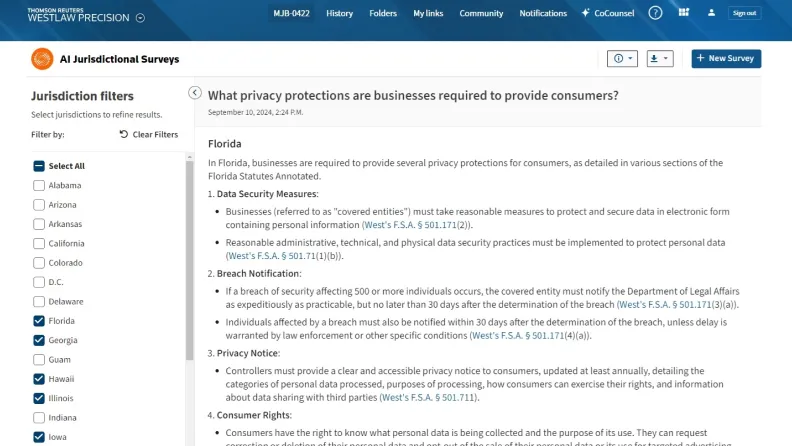Uncheck the Florida jurisdiction checkbox
792x446 pixels.
[x=39, y=321]
